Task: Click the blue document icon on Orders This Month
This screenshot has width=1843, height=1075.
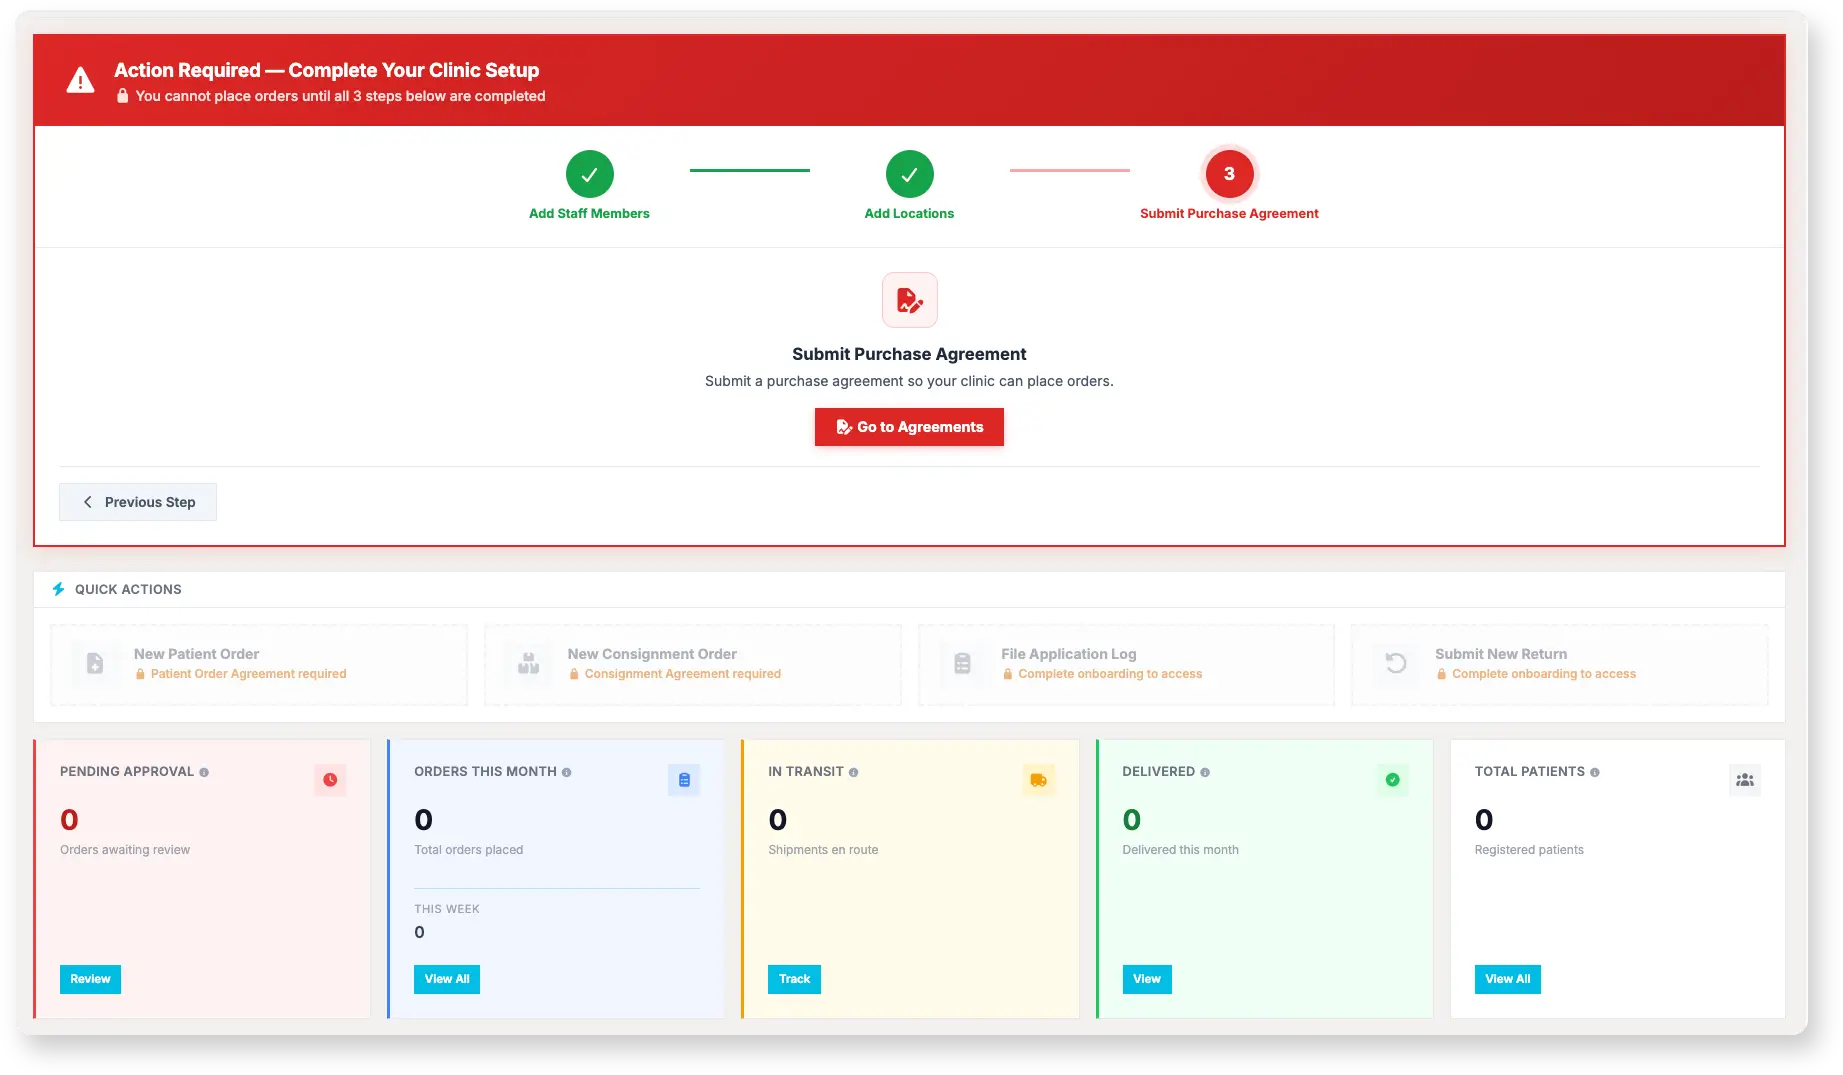Action: pos(684,780)
